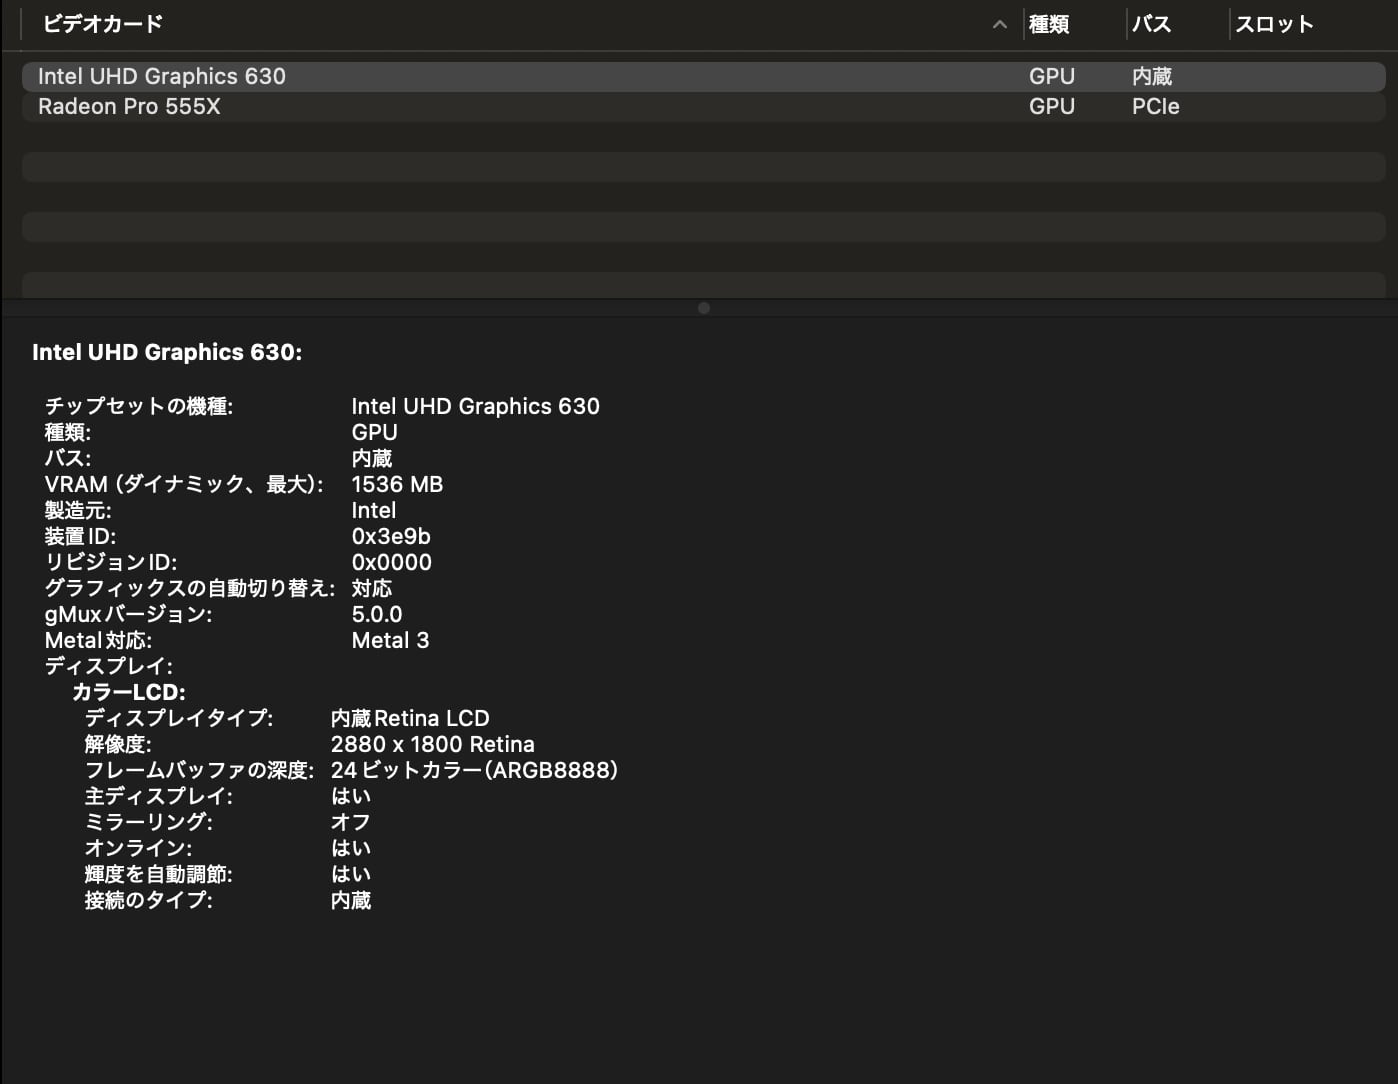The image size is (1398, 1084).
Task: Click the device ID value 0x3e9b
Action: pyautogui.click(x=391, y=536)
